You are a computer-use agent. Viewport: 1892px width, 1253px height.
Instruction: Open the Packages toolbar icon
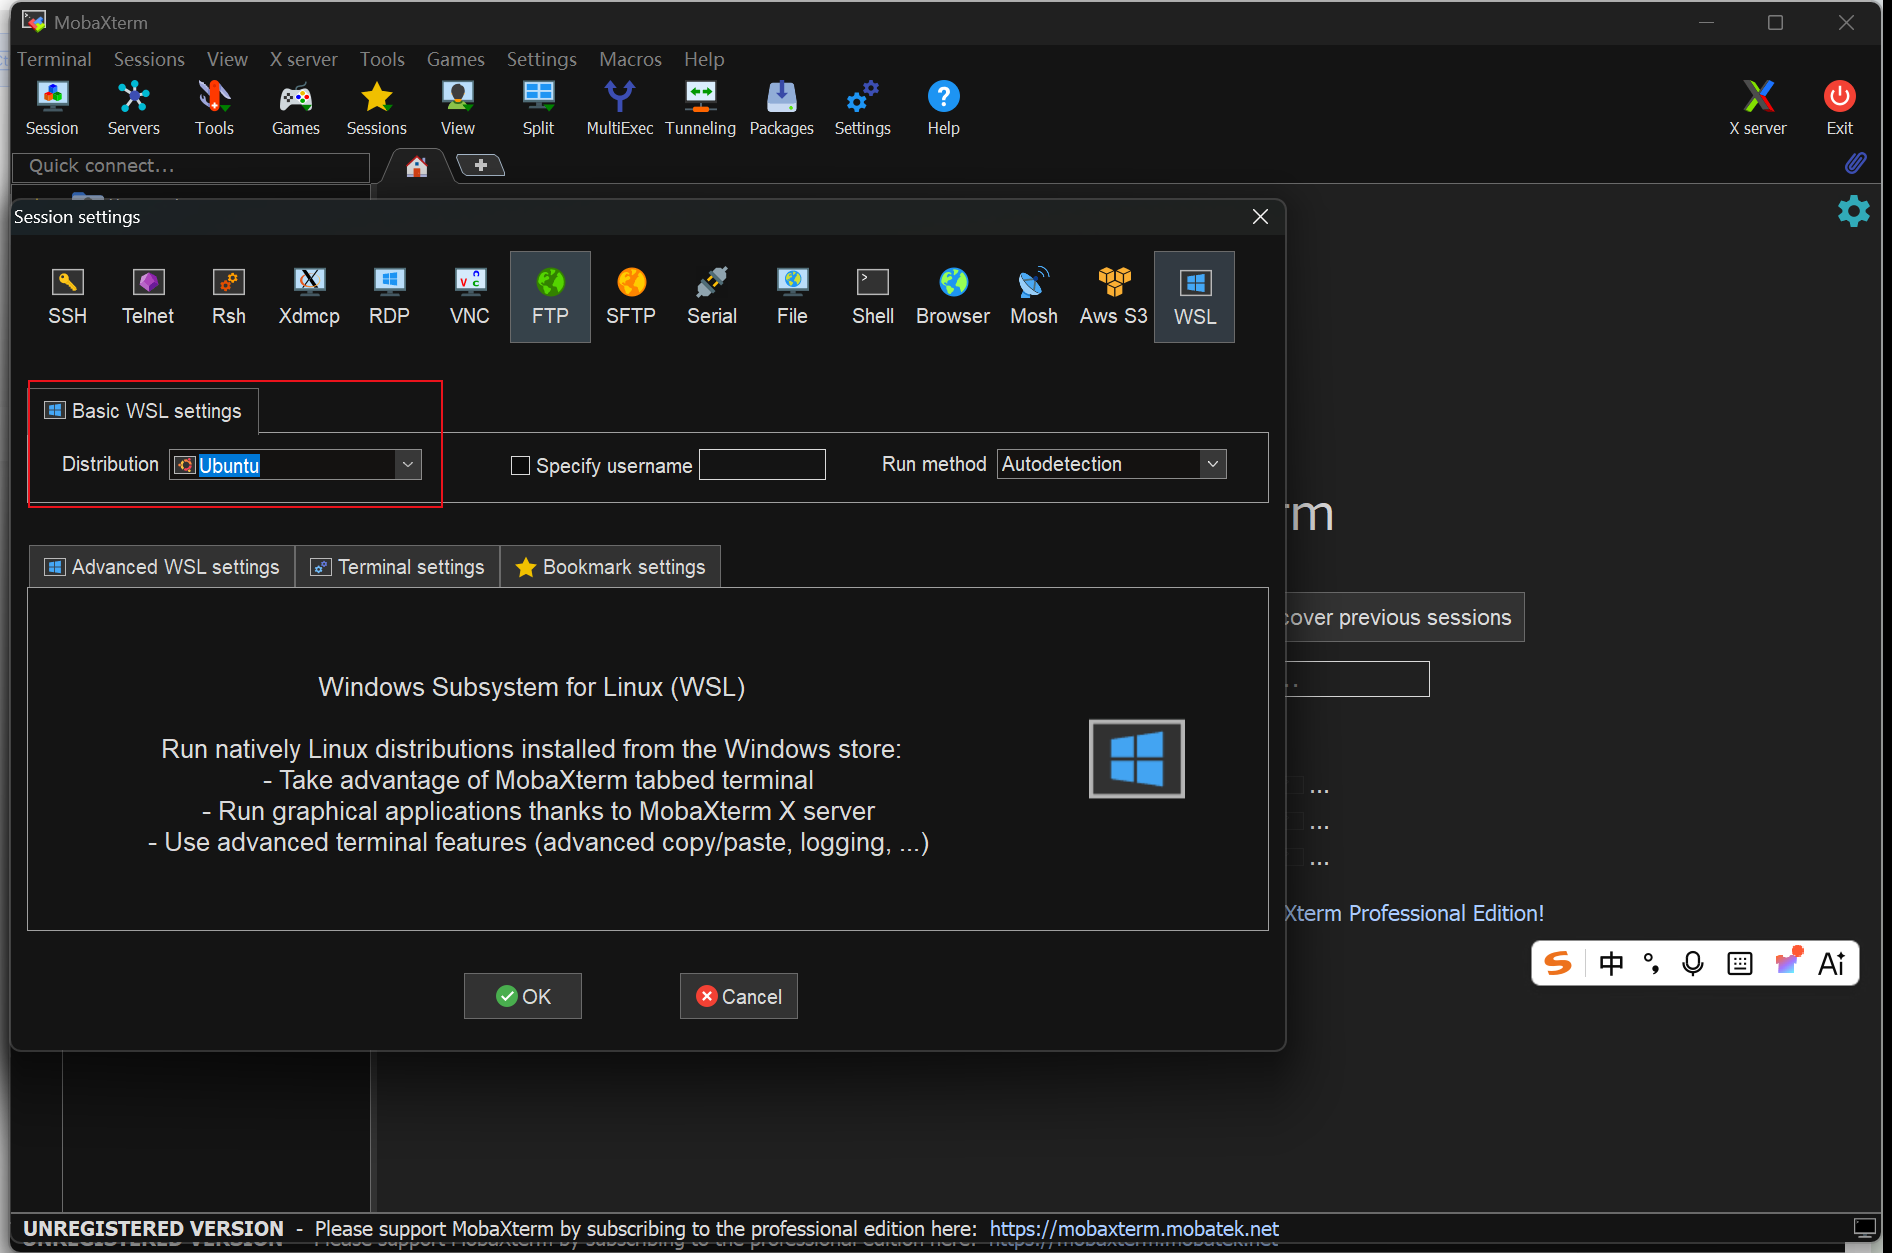pos(782,108)
